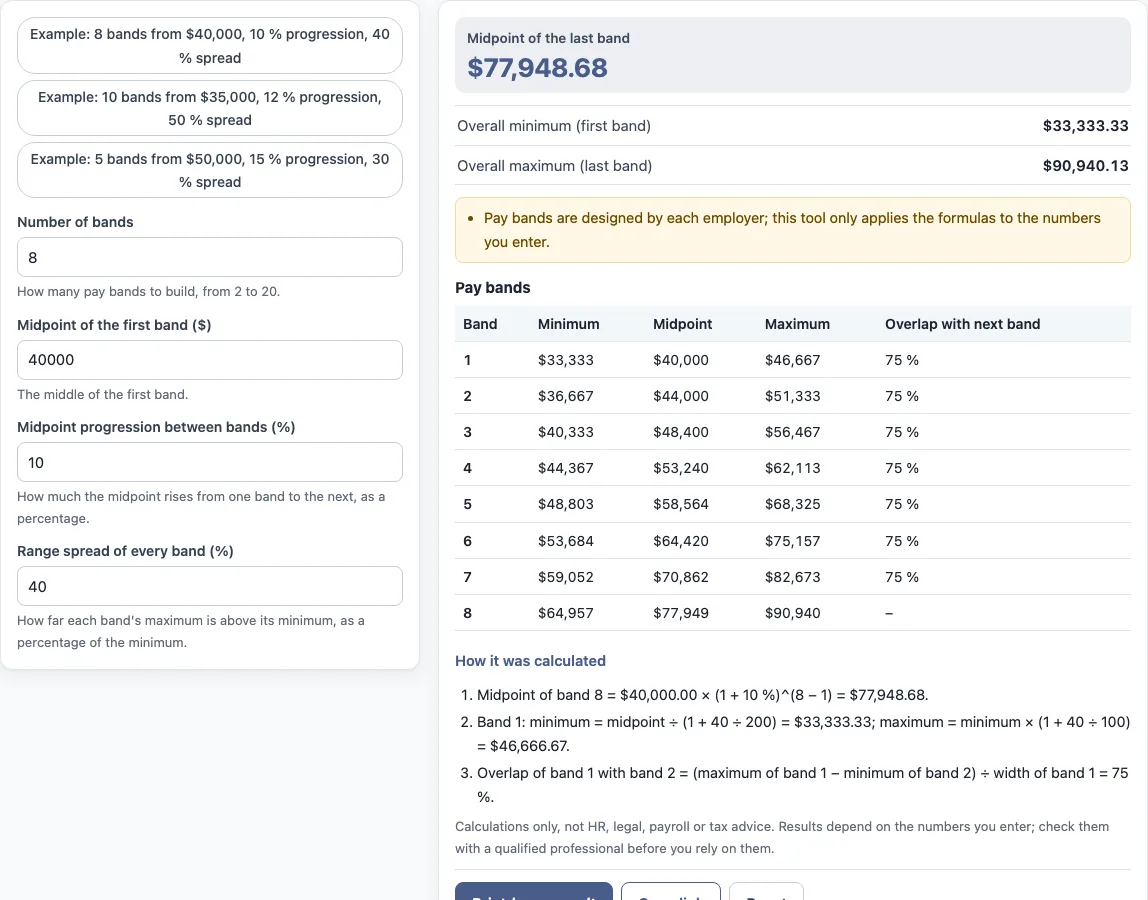Load the 10 bands from $35,000 example

[209, 108]
